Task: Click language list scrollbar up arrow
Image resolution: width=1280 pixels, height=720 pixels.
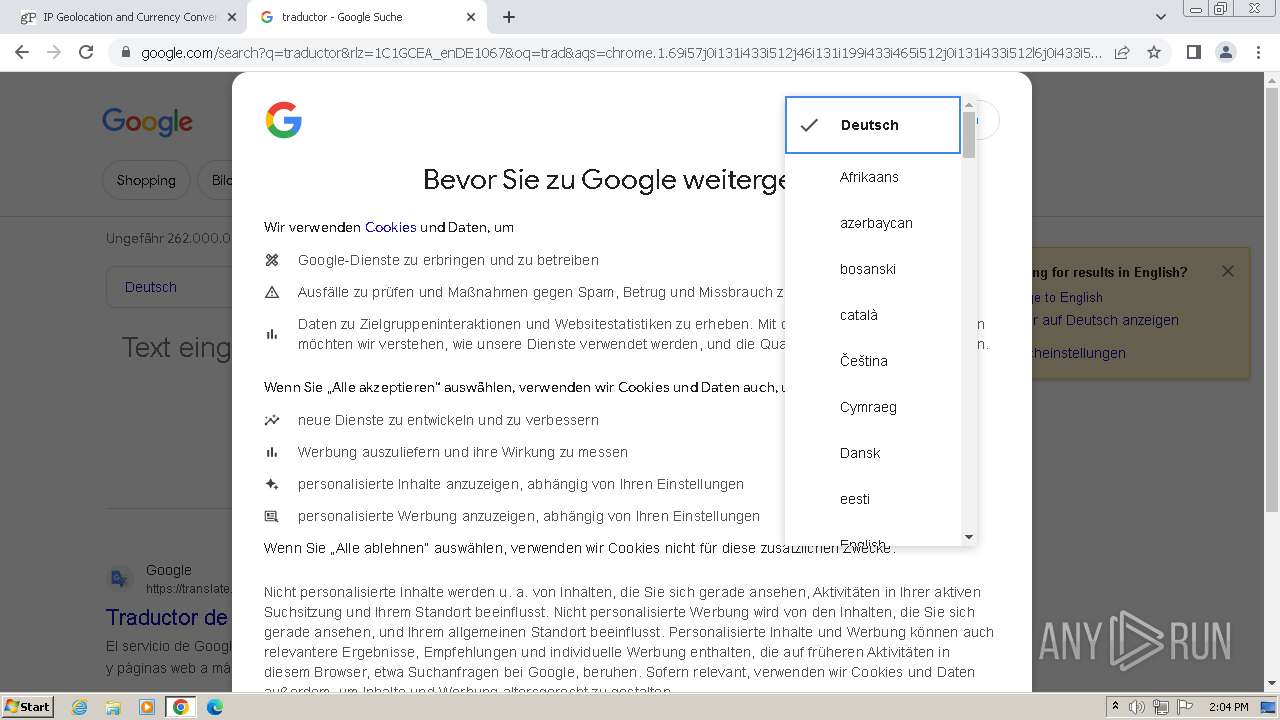Action: pos(968,104)
